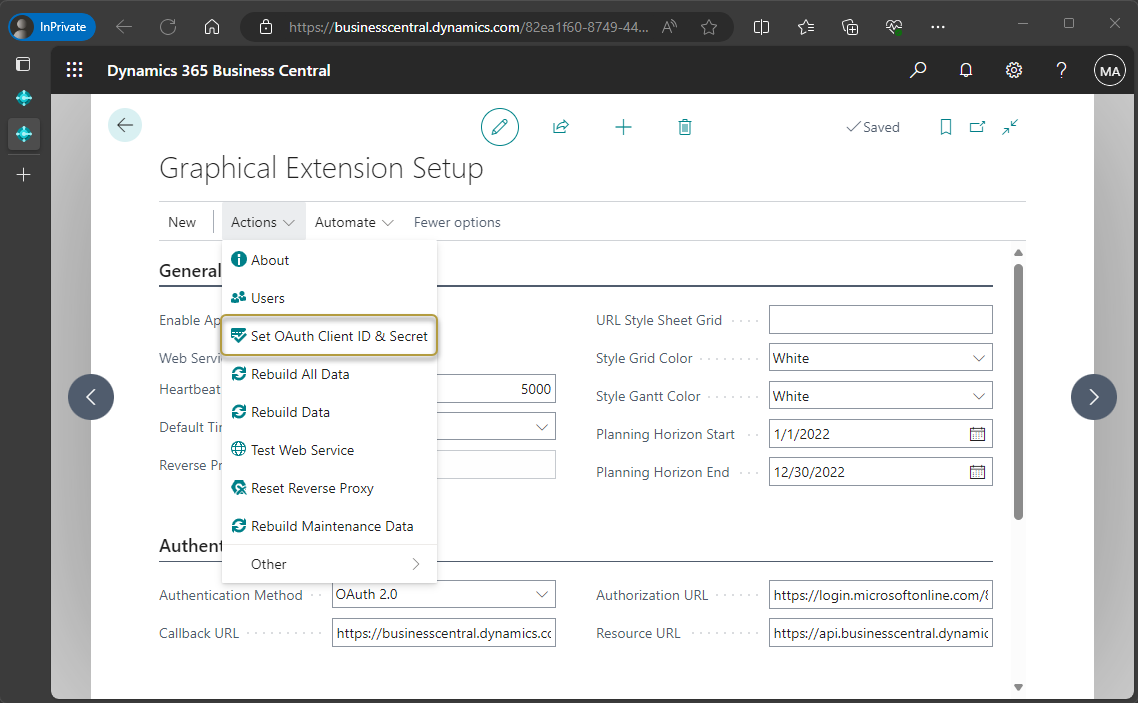Click the Fewer options button
The width and height of the screenshot is (1138, 703).
click(457, 222)
